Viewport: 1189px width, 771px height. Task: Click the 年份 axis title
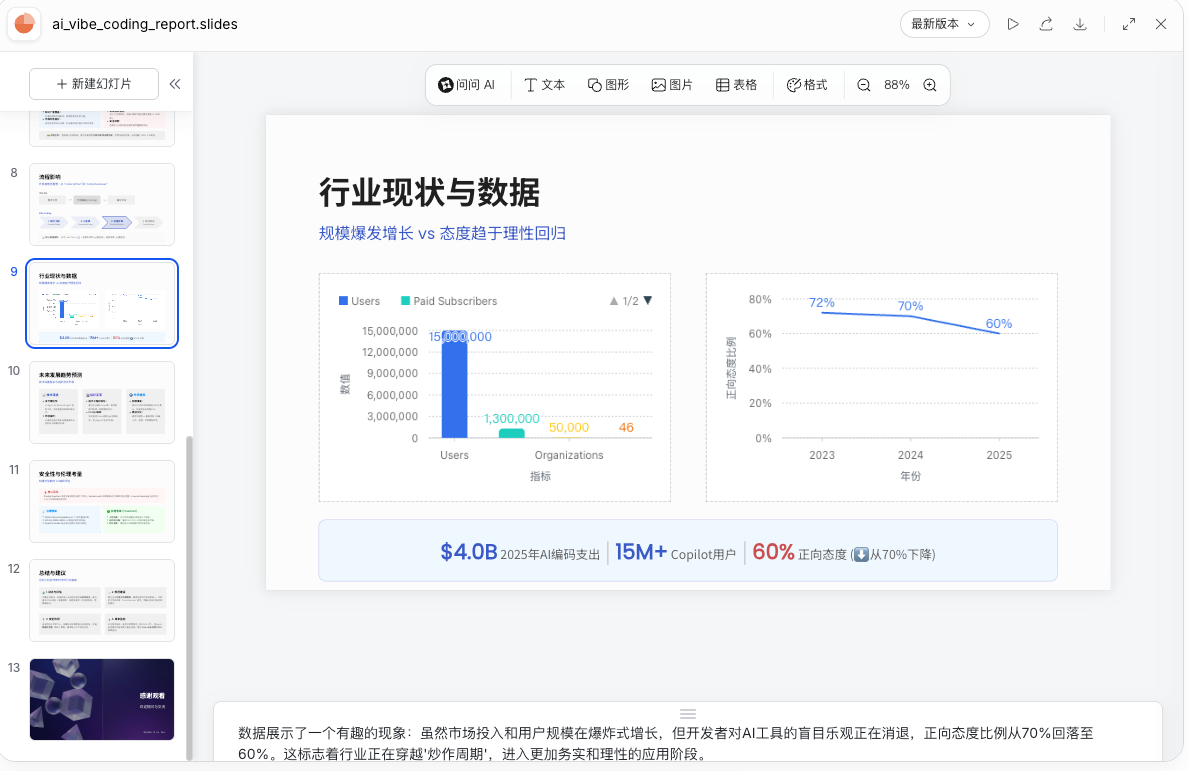tap(910, 476)
